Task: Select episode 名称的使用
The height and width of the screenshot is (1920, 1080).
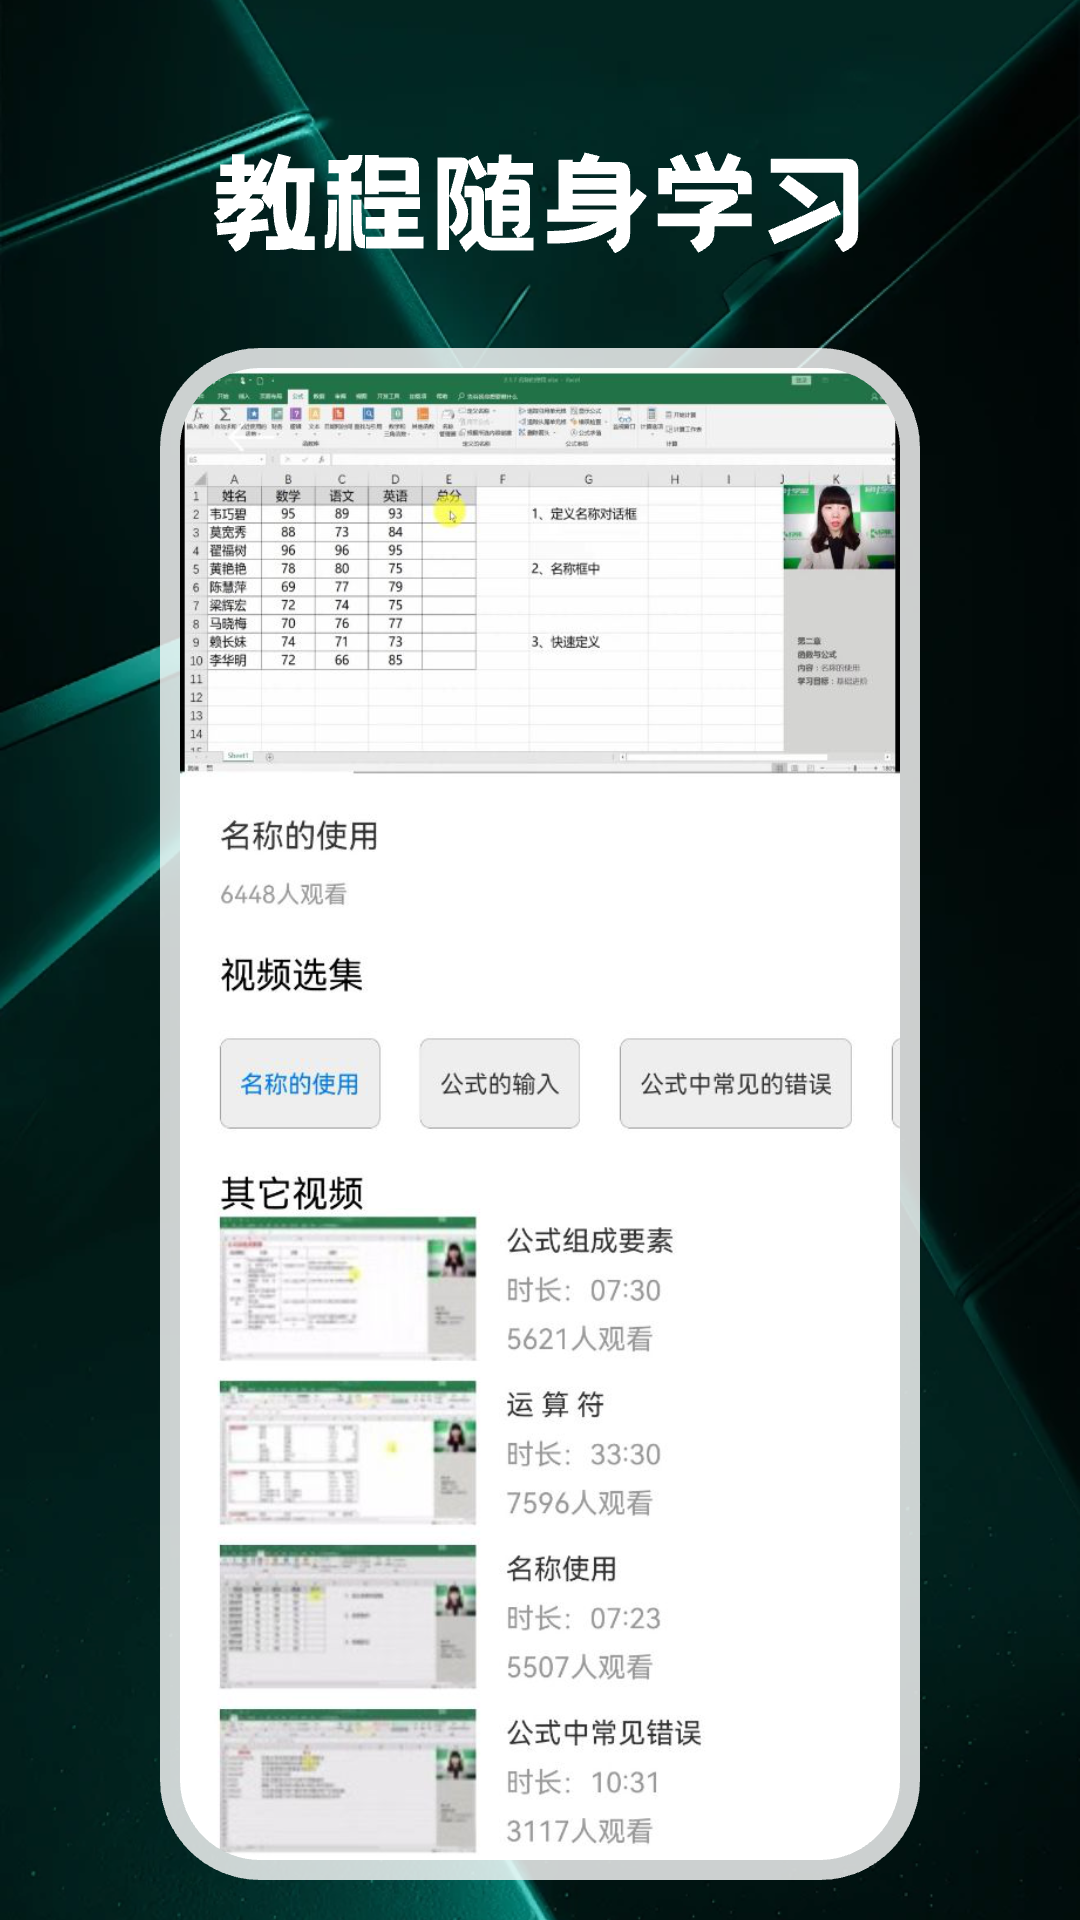Action: 300,1084
